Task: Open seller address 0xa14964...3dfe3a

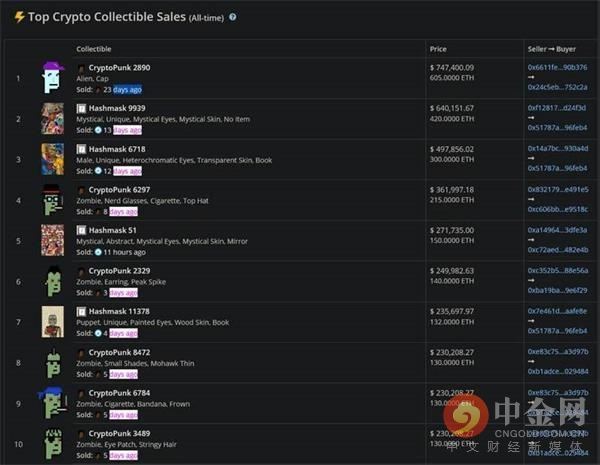Action: [x=557, y=230]
